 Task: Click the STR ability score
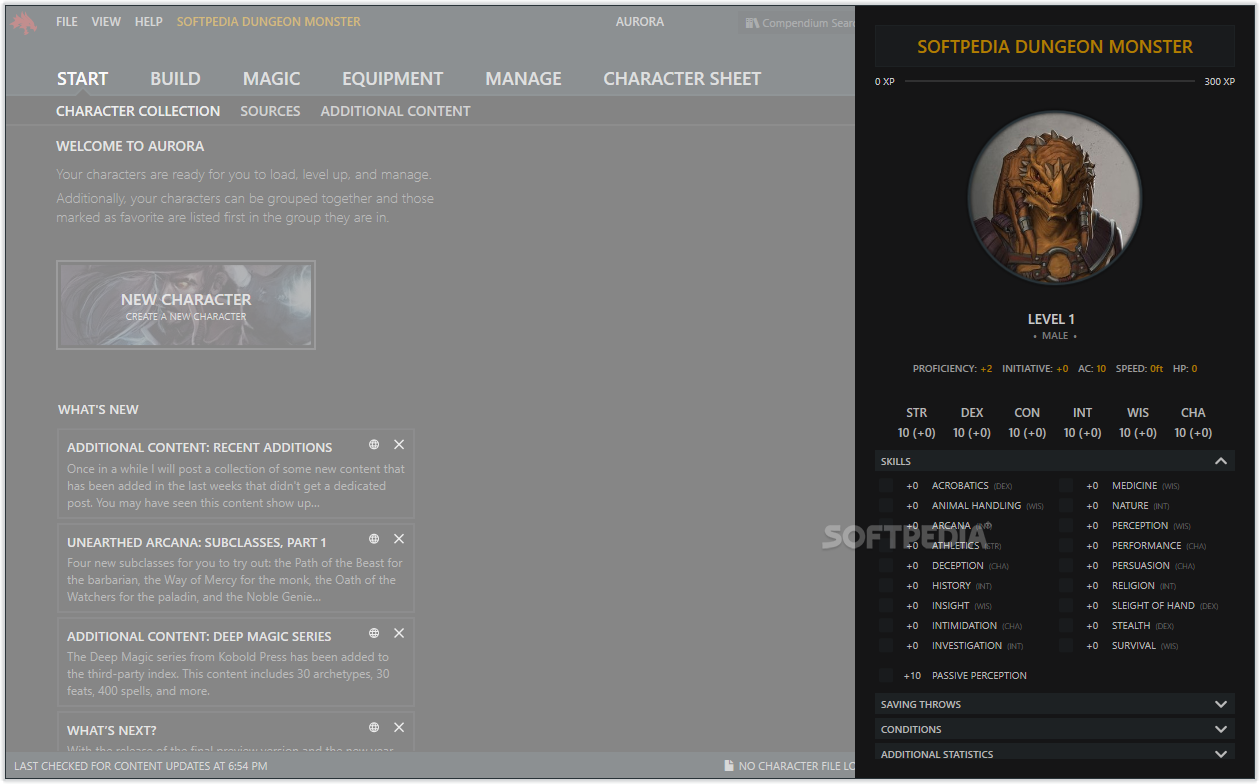coord(916,423)
